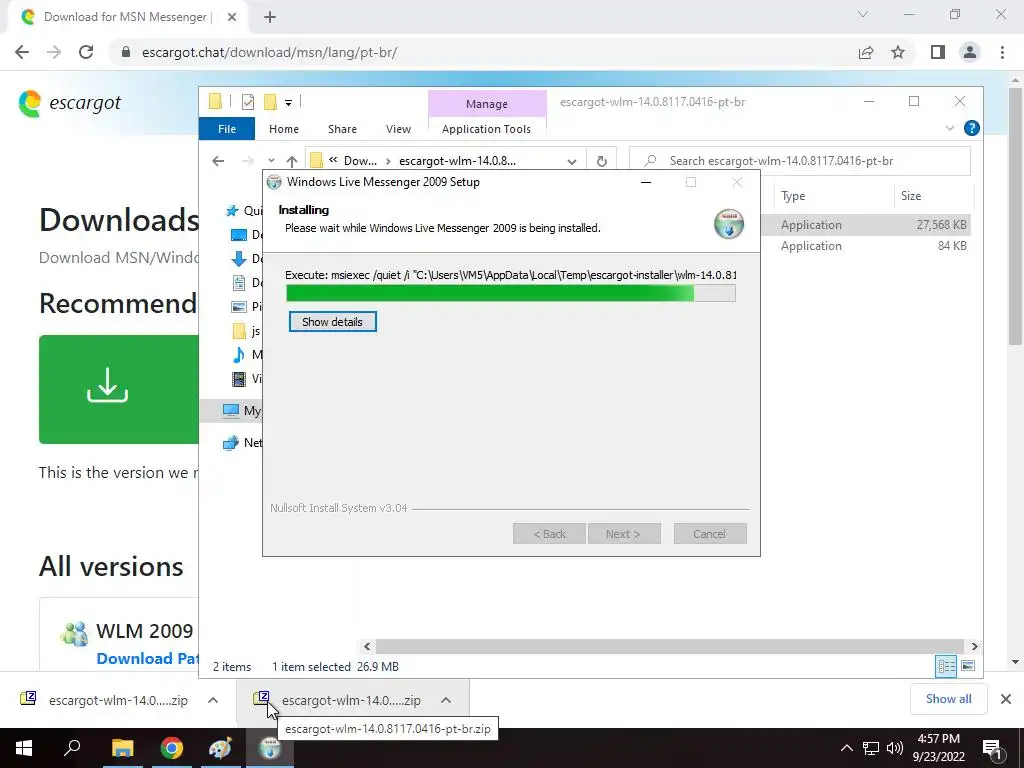Refresh the Explorer folder view

coord(601,161)
